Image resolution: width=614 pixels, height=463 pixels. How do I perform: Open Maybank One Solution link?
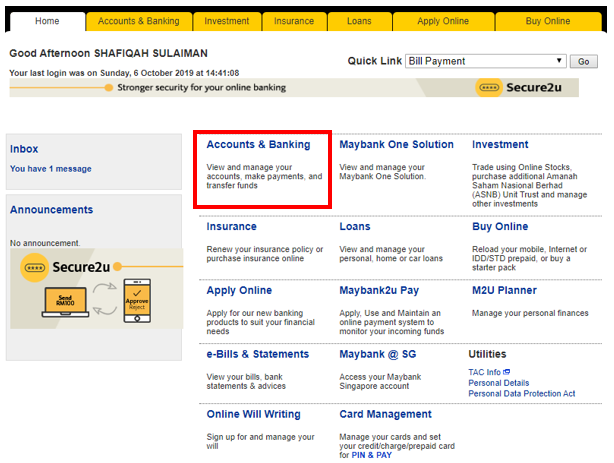396,145
